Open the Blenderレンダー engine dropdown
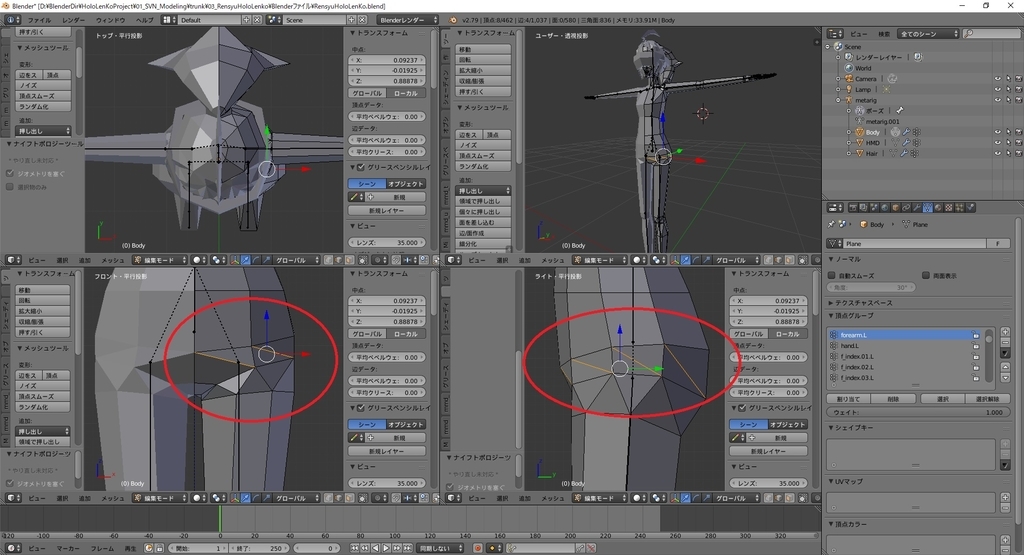Screen dimensions: 1024x555 point(409,20)
